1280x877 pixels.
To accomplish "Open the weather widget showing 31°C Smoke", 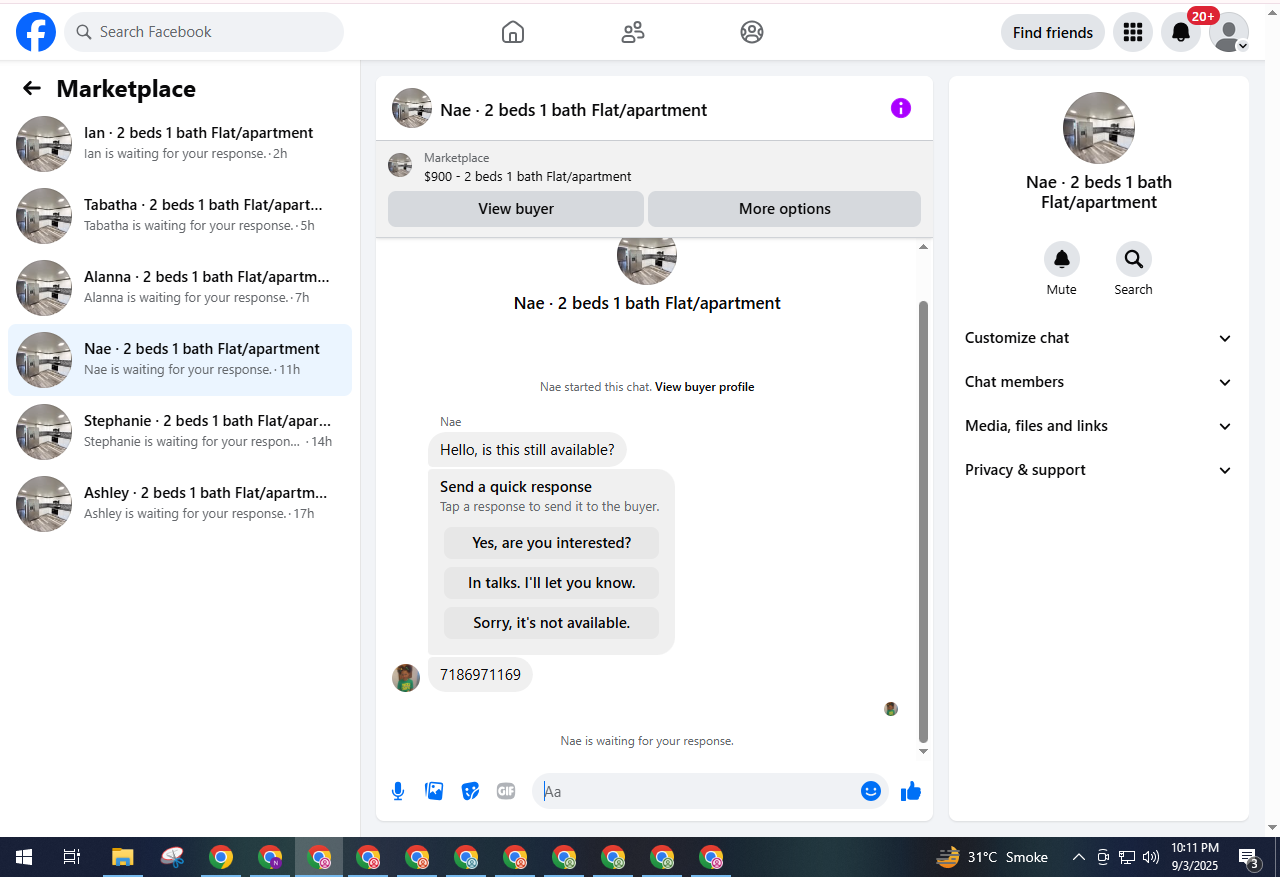I will (x=992, y=857).
